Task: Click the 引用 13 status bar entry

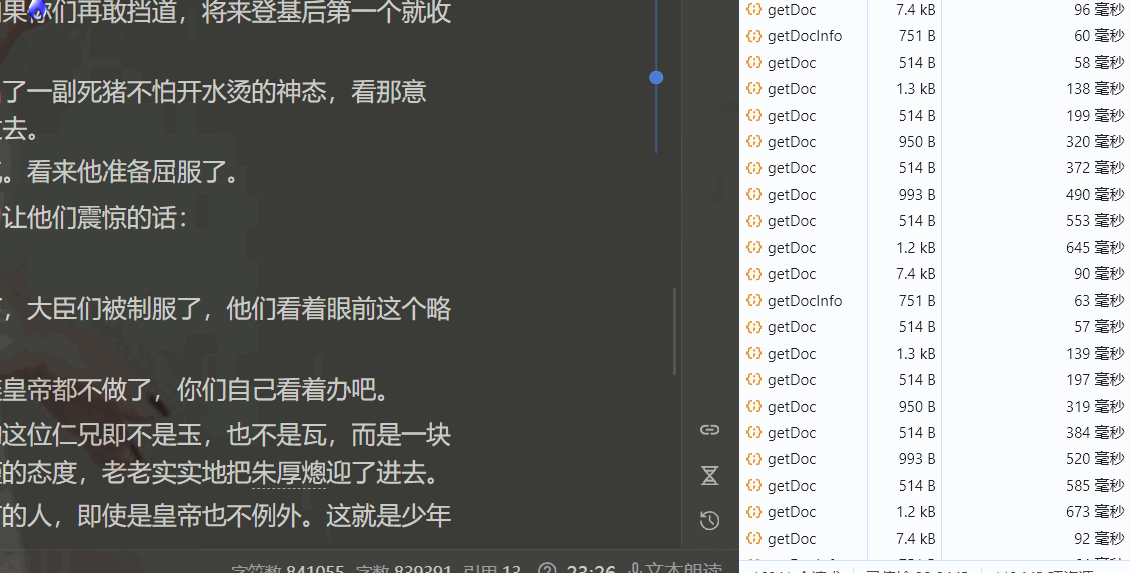Action: point(492,569)
